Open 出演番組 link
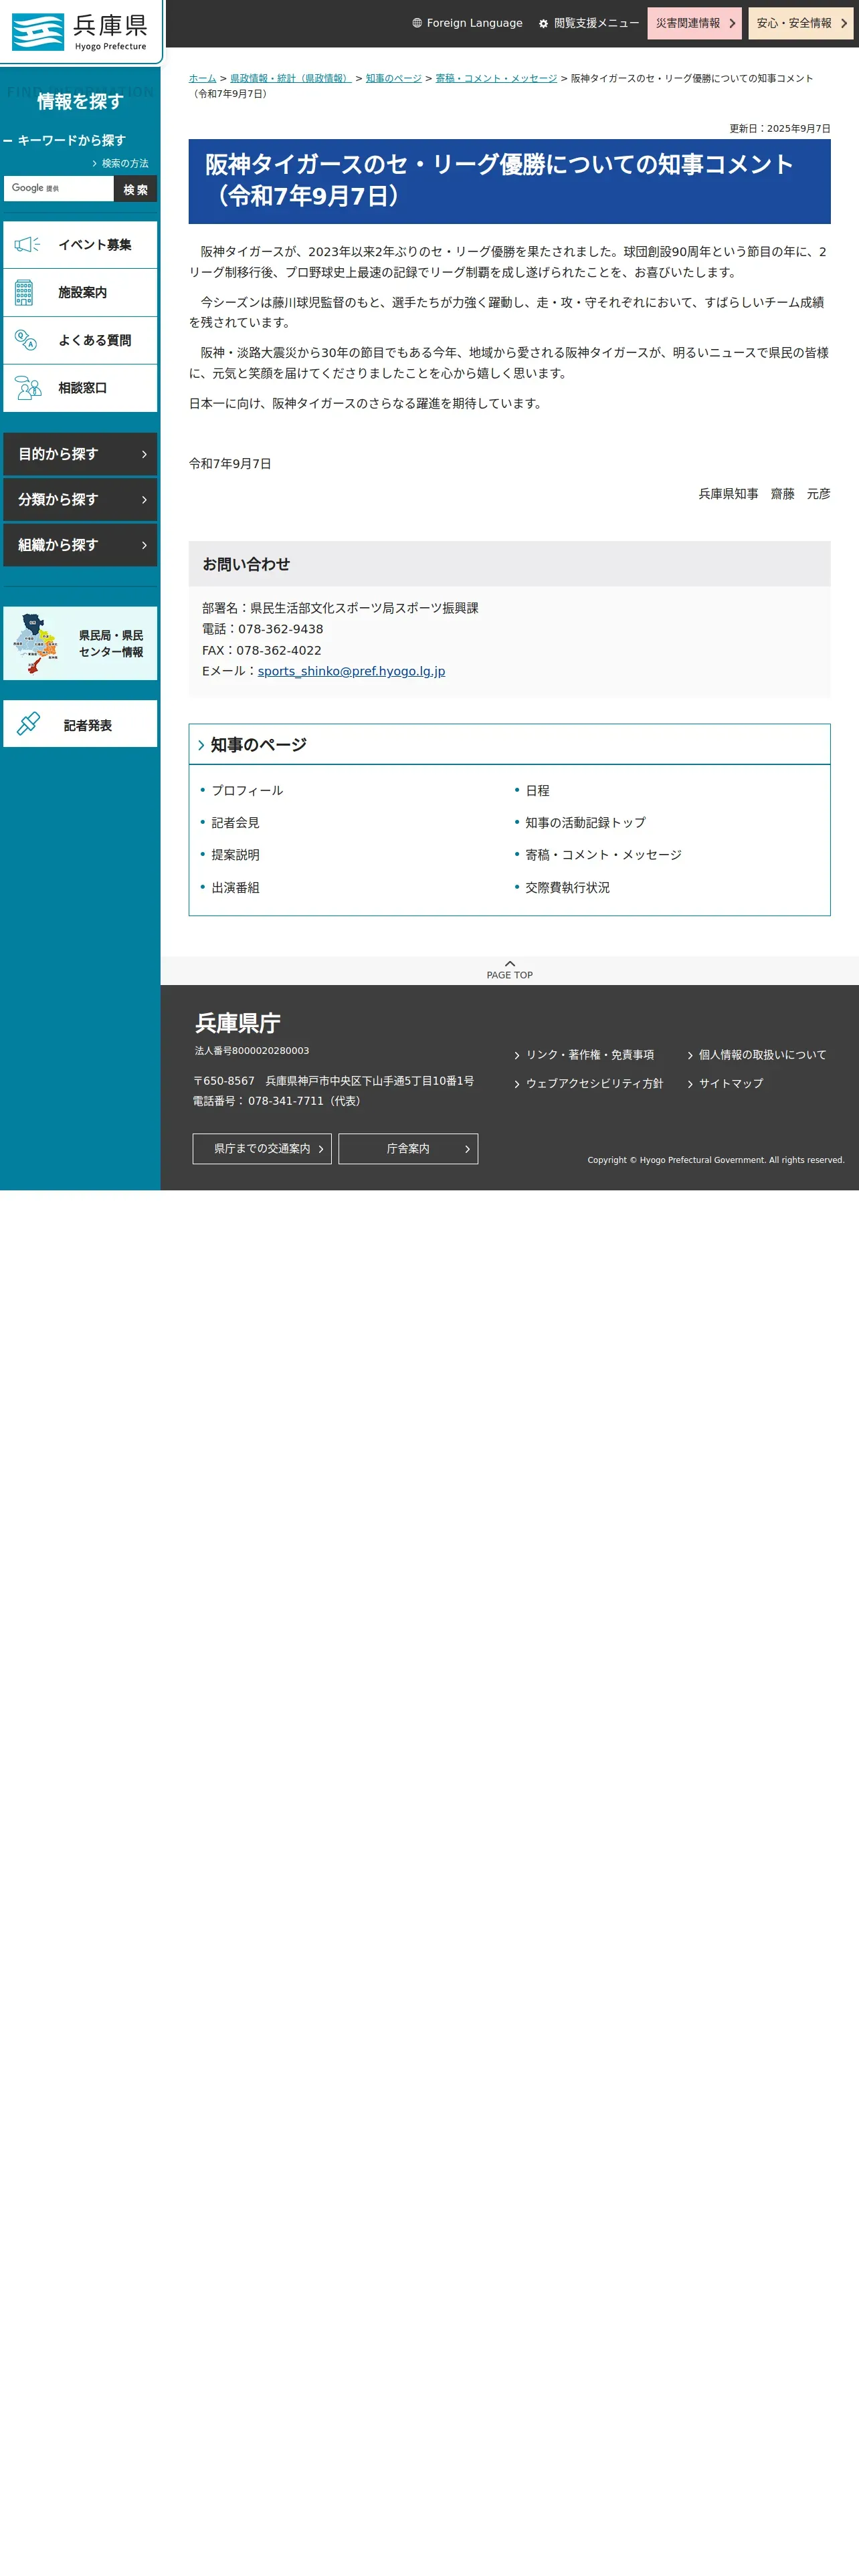The height and width of the screenshot is (2576, 859). pos(235,888)
